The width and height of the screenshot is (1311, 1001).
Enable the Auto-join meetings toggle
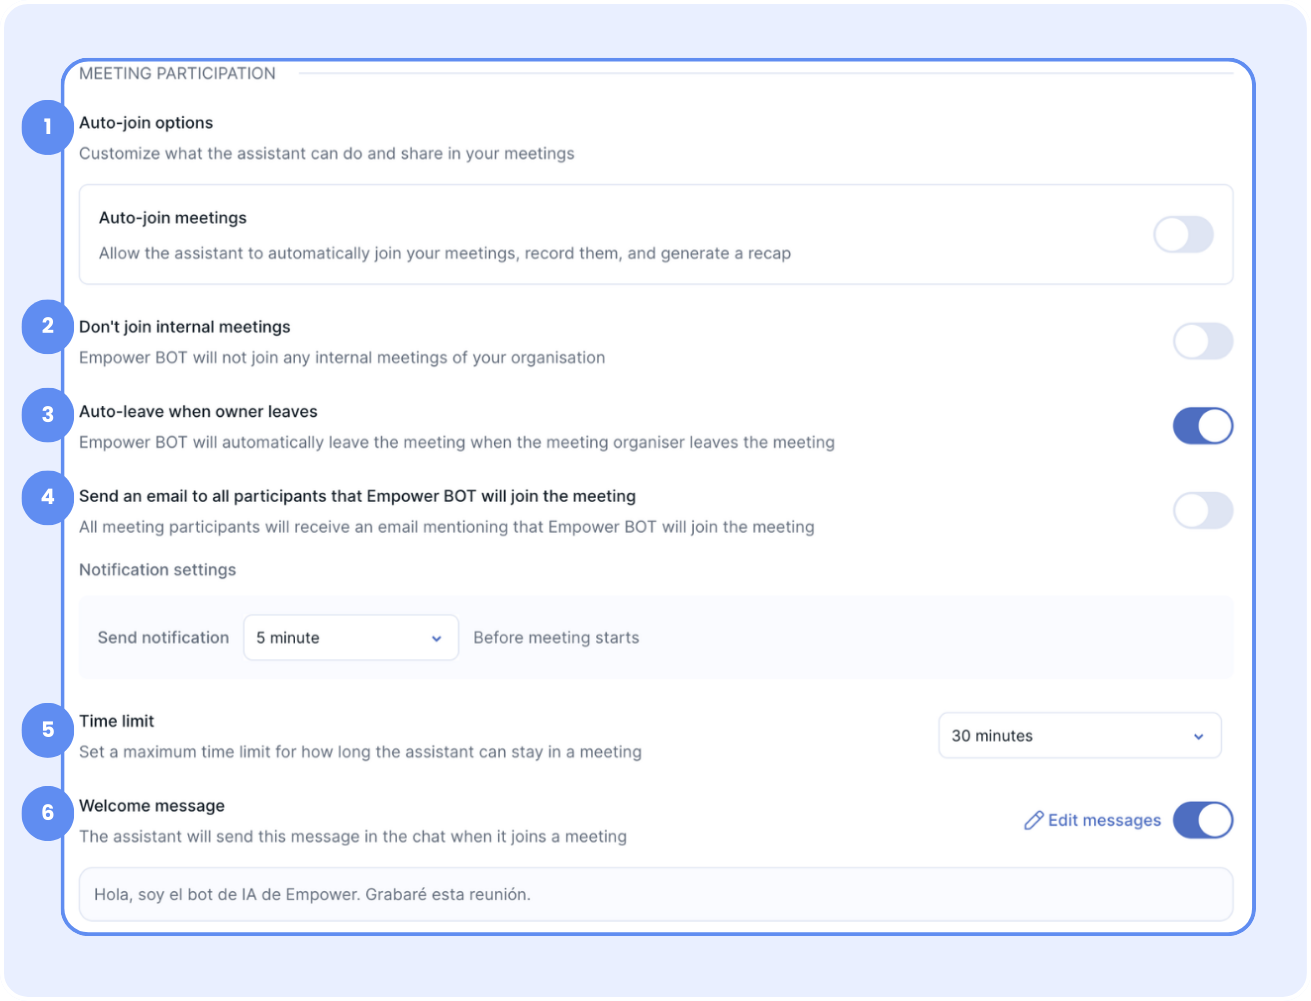pyautogui.click(x=1183, y=235)
